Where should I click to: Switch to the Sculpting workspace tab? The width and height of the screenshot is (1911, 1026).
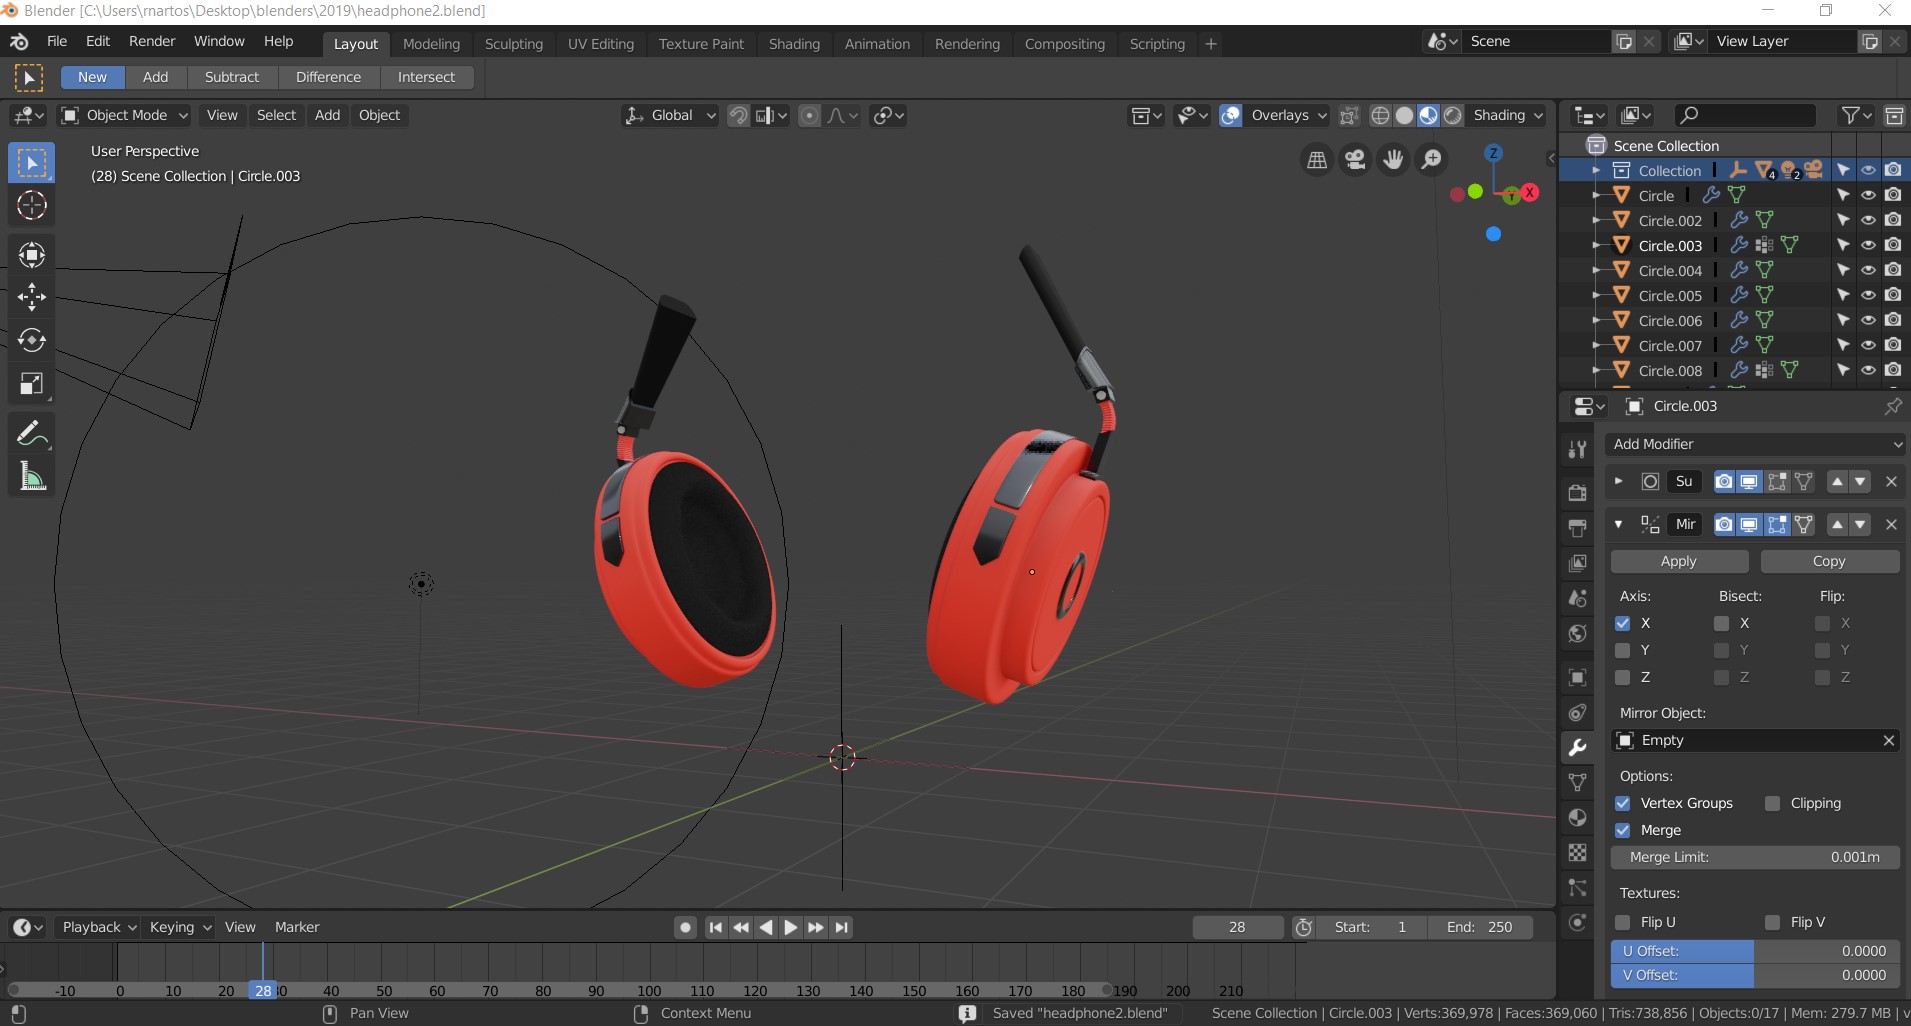(514, 44)
